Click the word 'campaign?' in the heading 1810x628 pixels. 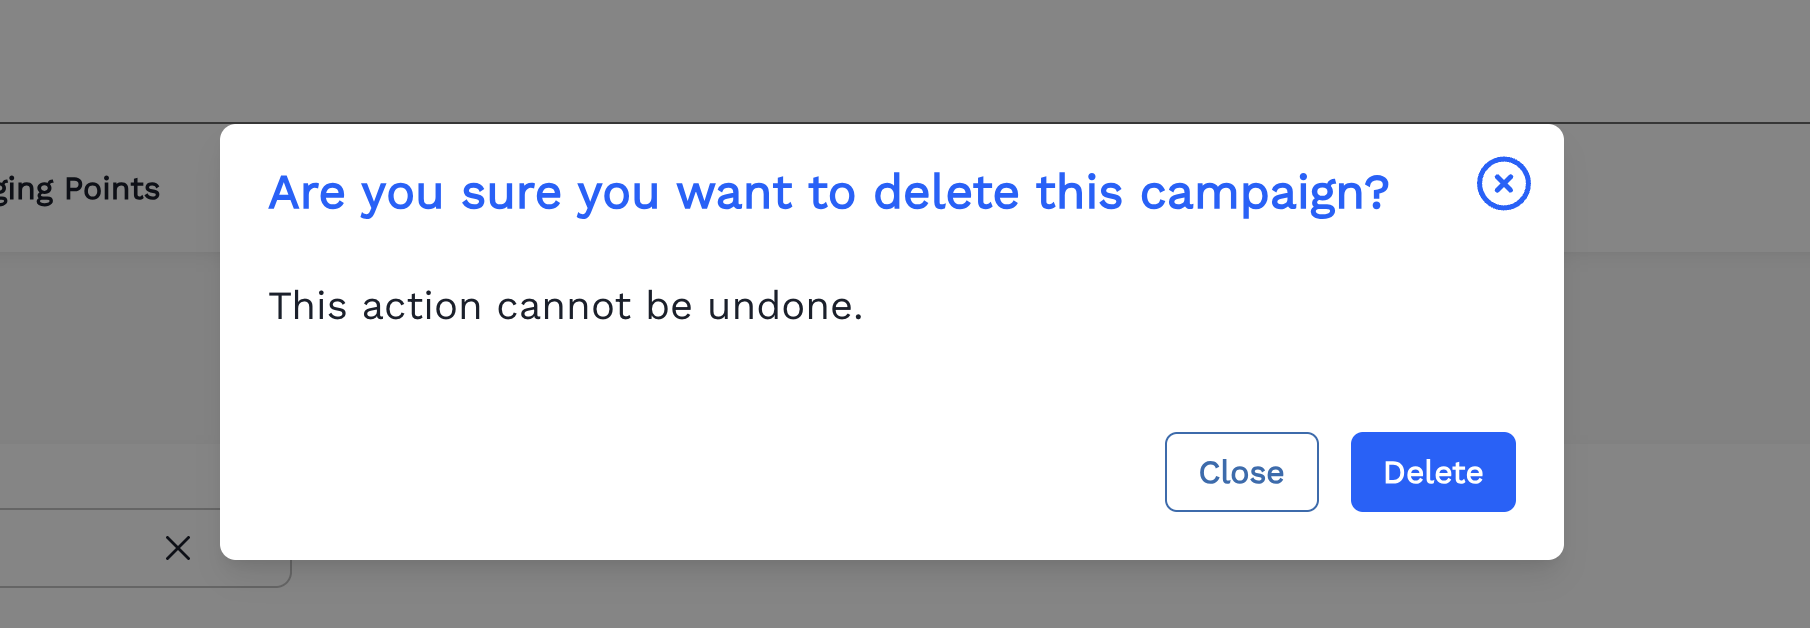click(1264, 193)
